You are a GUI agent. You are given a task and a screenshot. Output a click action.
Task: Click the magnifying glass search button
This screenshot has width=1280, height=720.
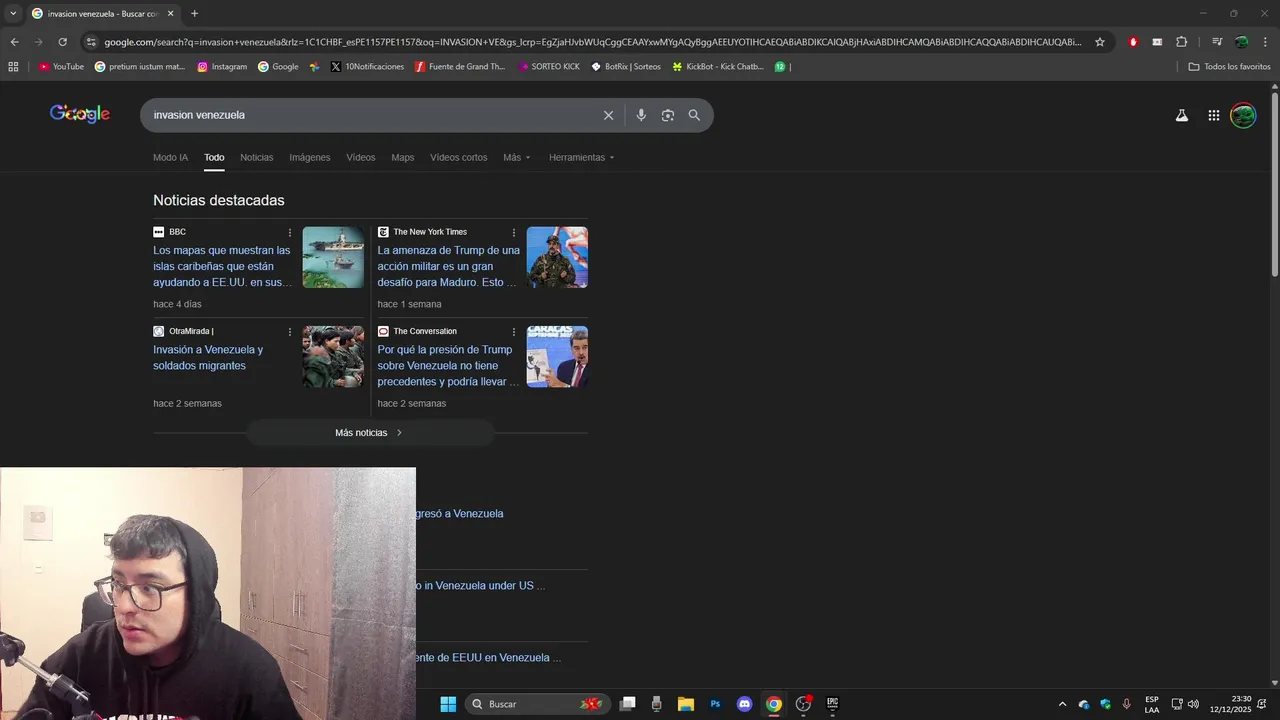pyautogui.click(x=694, y=115)
